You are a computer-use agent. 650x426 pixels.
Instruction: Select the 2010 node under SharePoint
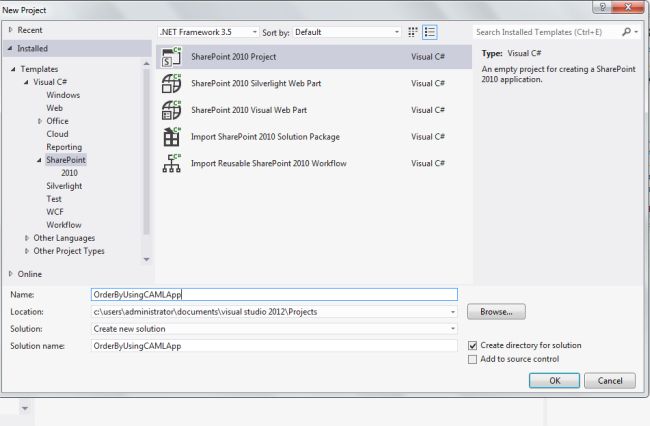[69, 173]
